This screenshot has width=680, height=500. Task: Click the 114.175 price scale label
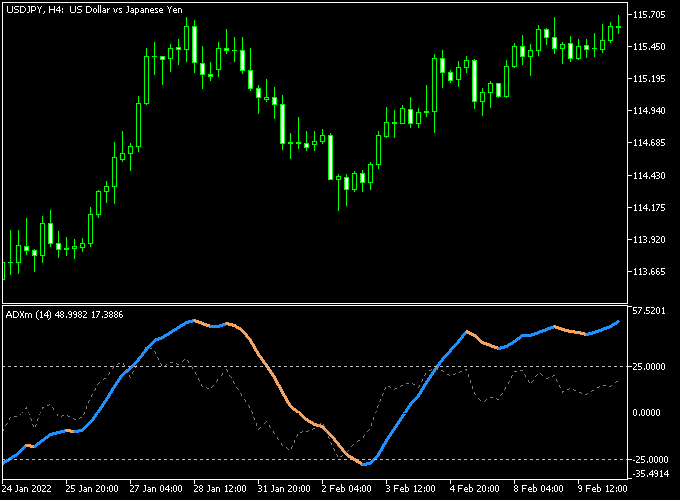point(649,207)
